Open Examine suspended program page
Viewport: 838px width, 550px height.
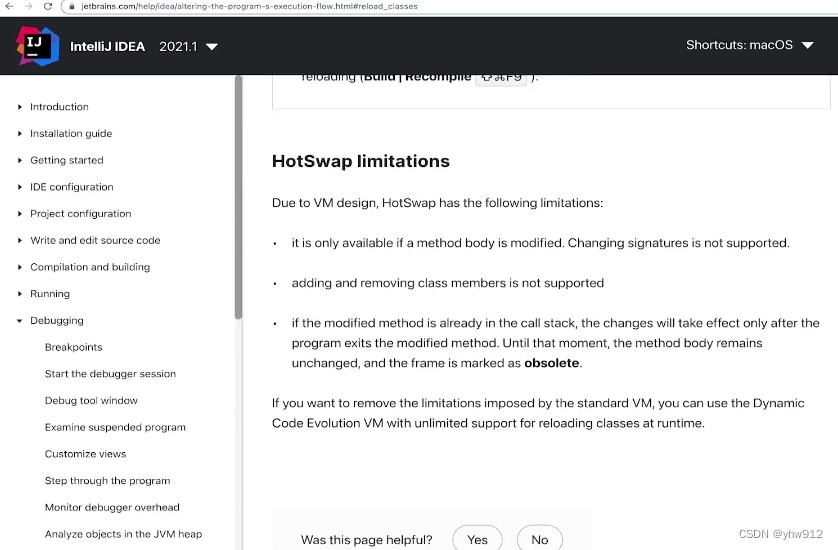115,428
